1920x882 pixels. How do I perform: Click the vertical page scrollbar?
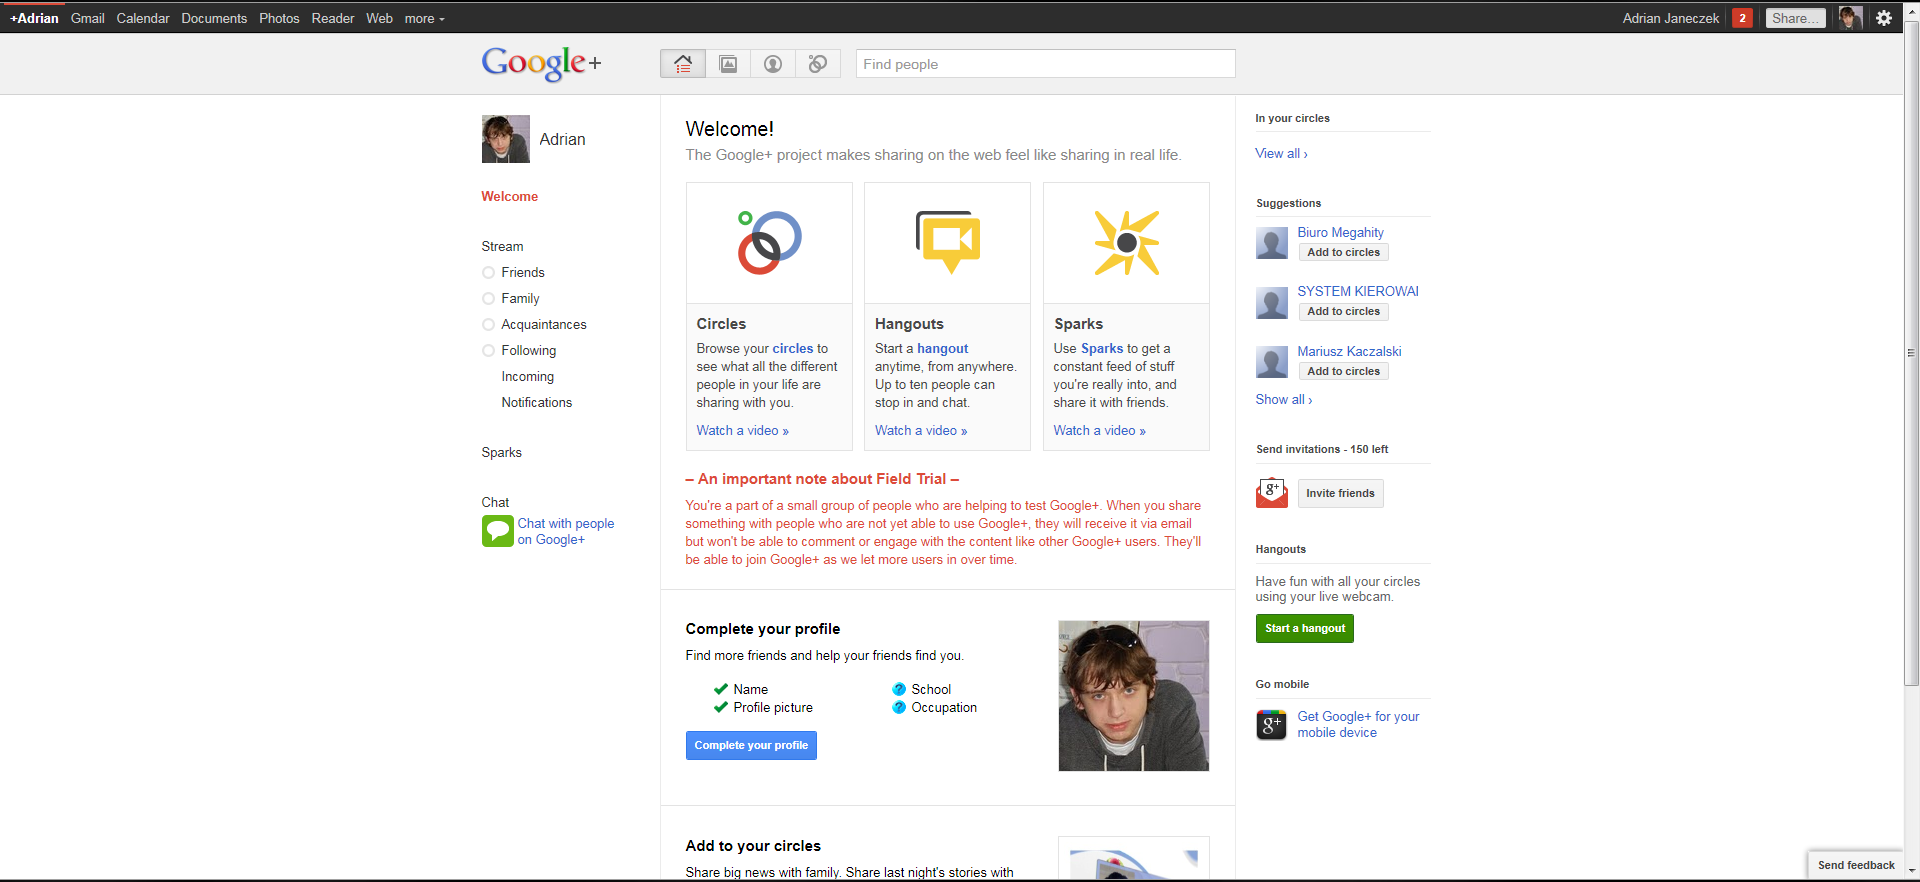[1912, 352]
